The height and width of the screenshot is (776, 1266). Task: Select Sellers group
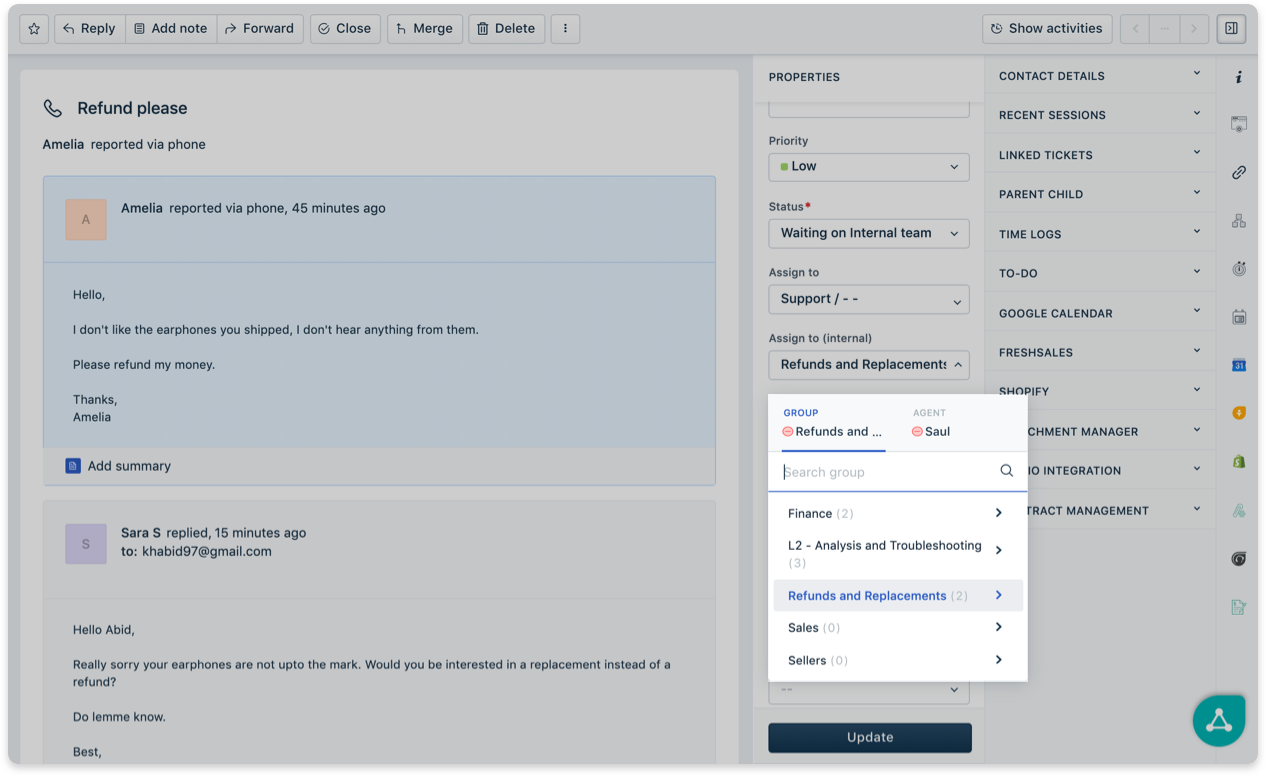point(898,660)
